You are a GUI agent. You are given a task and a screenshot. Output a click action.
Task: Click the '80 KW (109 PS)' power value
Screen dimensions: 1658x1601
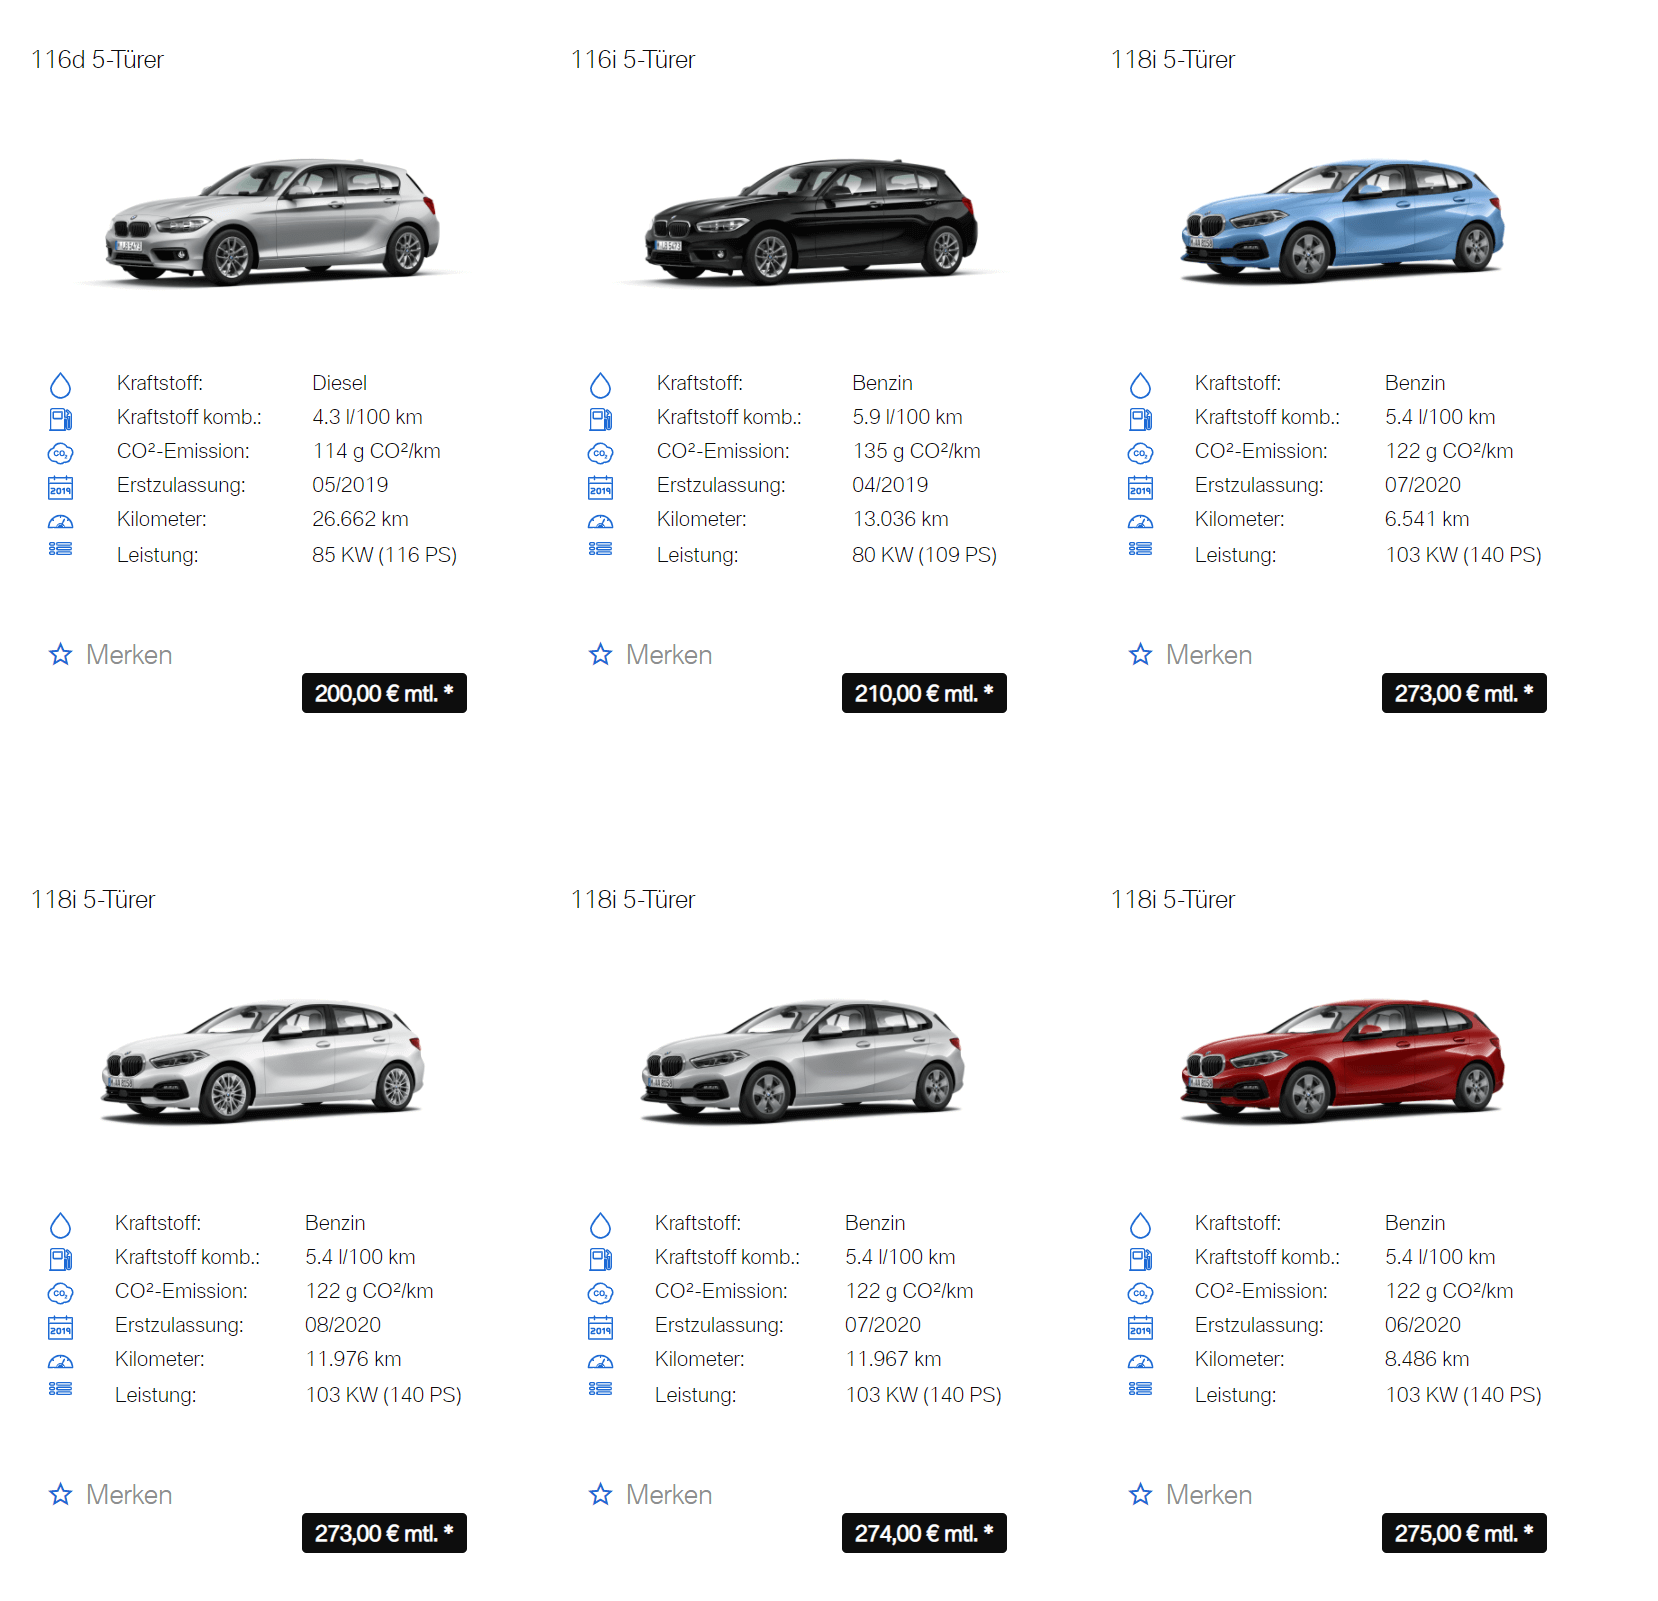924,555
